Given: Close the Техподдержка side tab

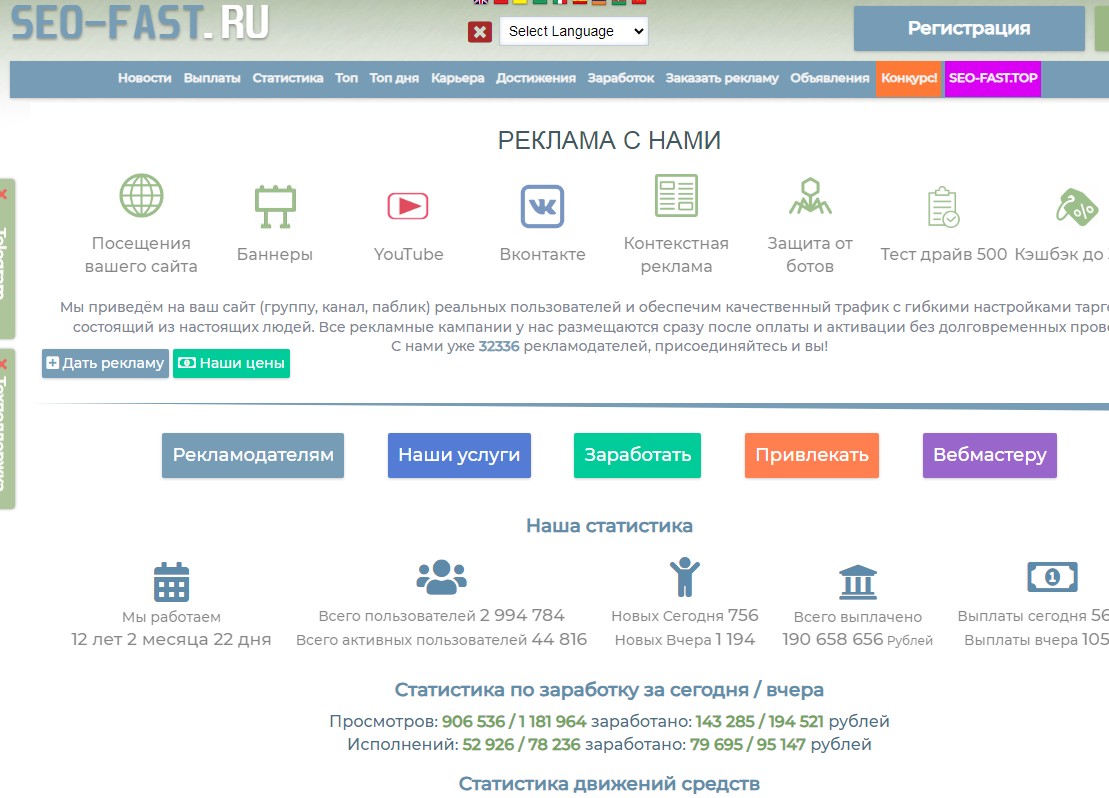Looking at the screenshot, I should tap(4, 364).
